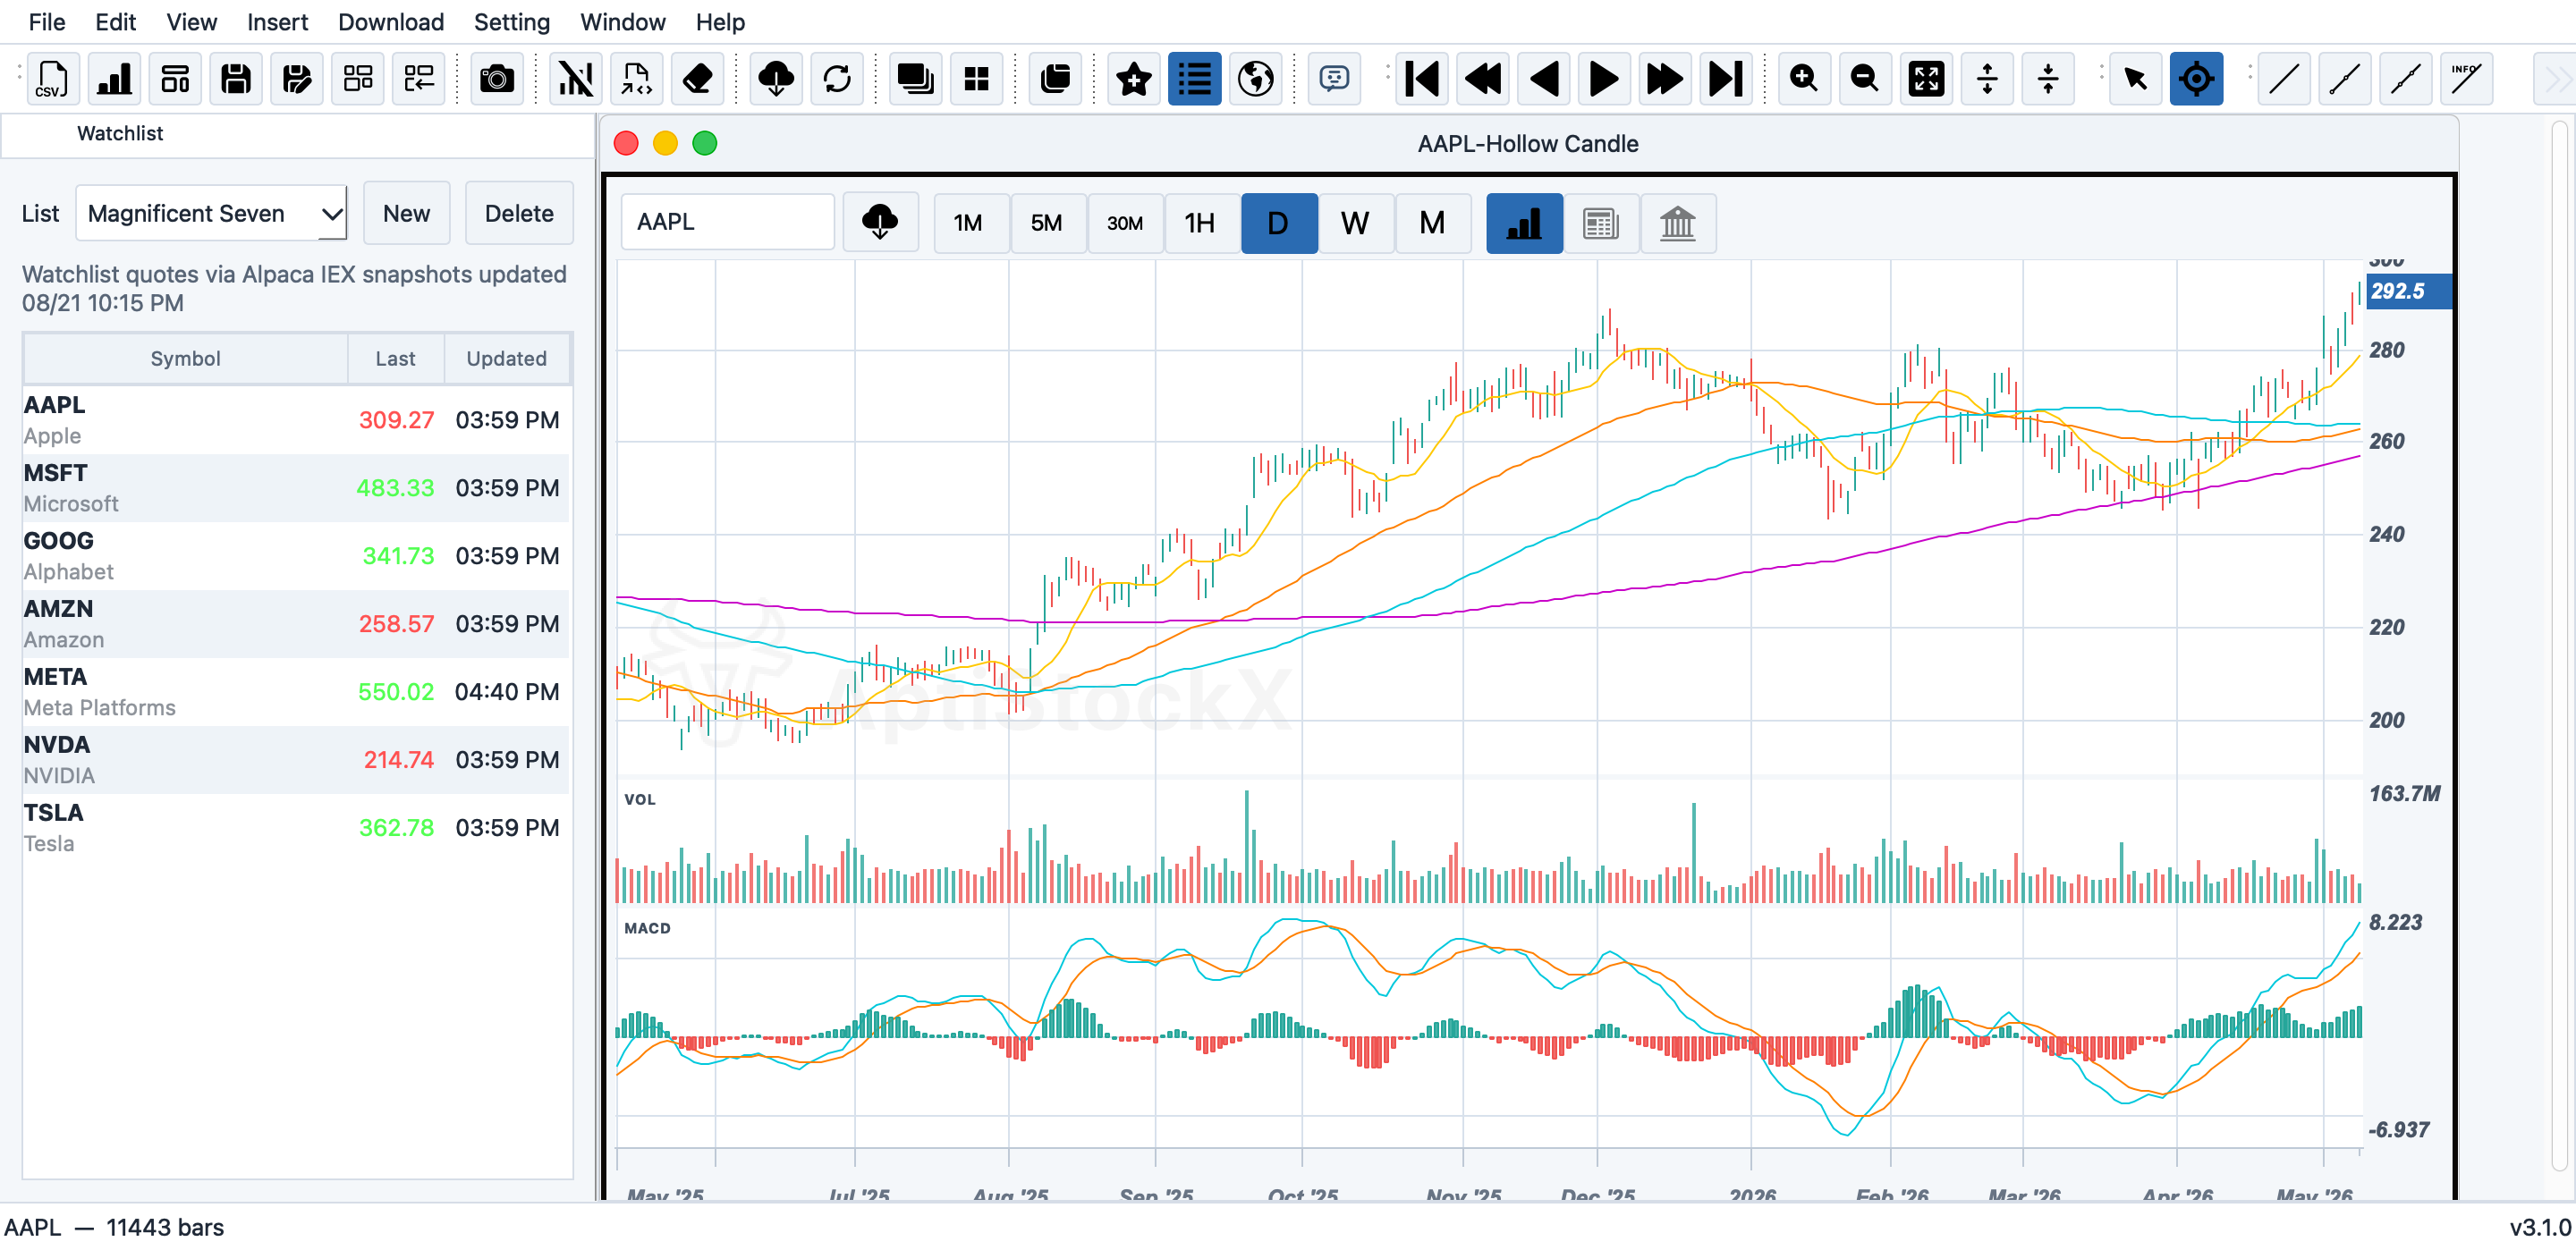
Task: Save with the floppy disk icon
Action: coord(236,79)
